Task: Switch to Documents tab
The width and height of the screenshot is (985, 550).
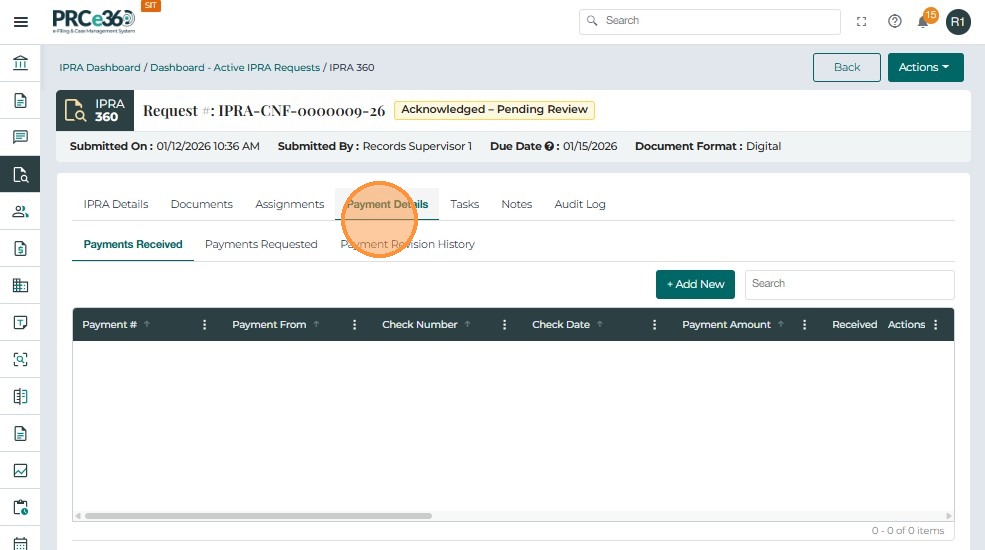Action: (x=202, y=204)
